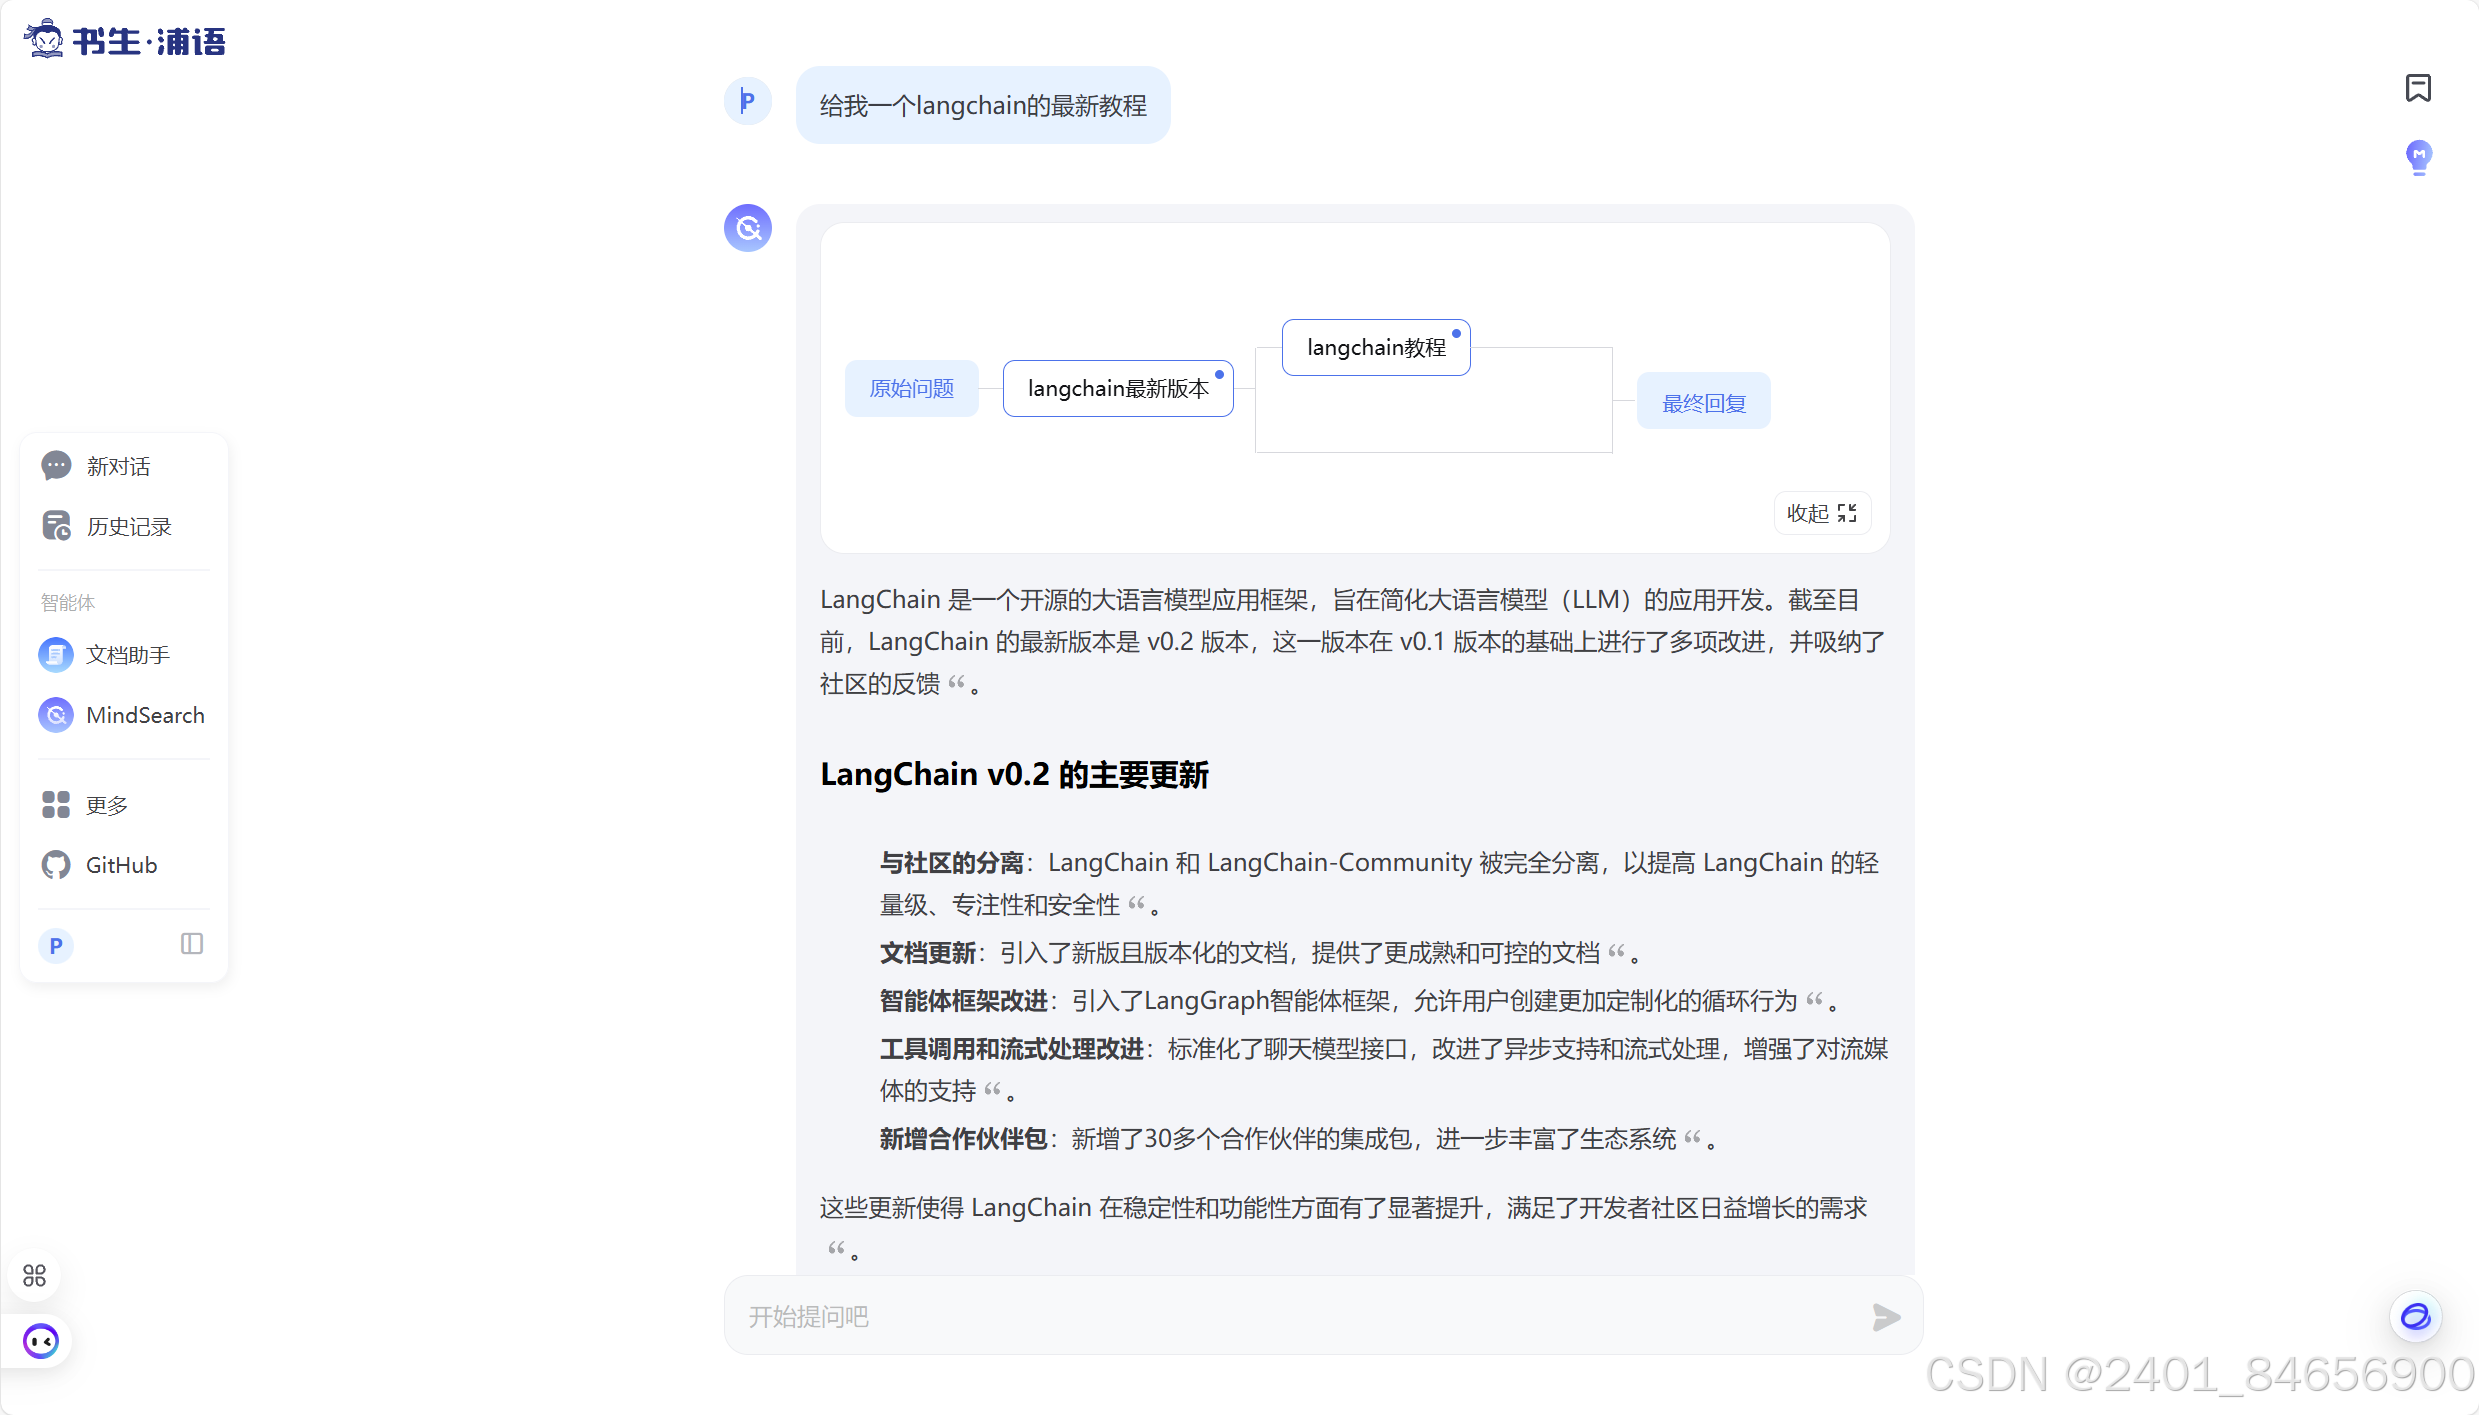Collapse the mind map with 收起
The width and height of the screenshot is (2479, 1415).
[x=1821, y=513]
